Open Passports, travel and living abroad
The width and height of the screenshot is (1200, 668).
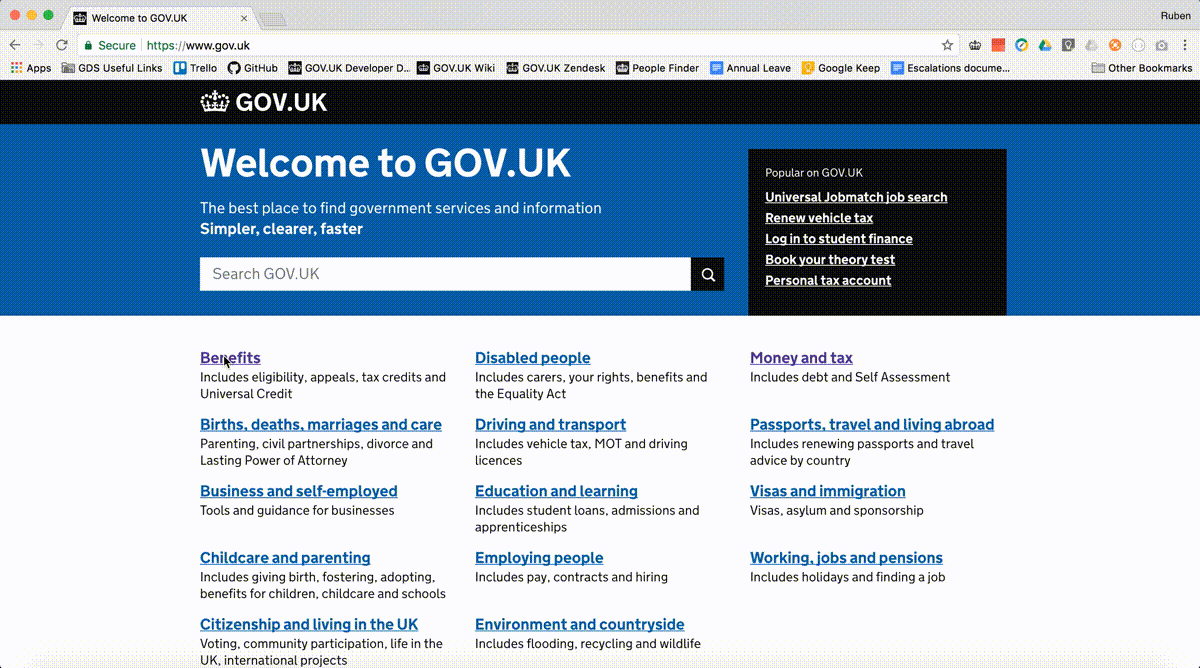(872, 425)
